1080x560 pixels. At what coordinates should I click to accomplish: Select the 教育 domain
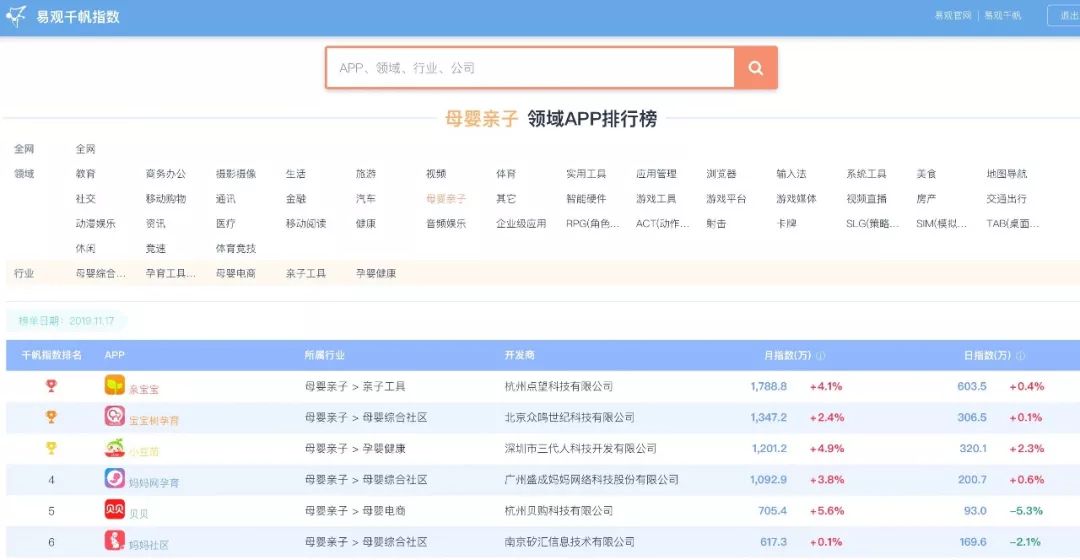click(x=85, y=174)
